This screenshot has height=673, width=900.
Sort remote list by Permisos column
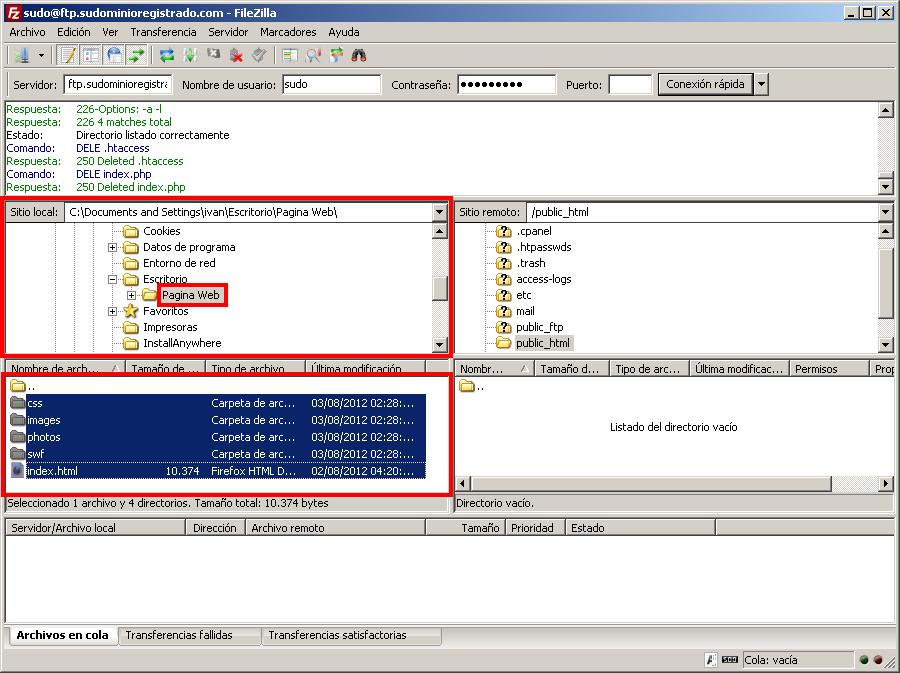[x=829, y=369]
